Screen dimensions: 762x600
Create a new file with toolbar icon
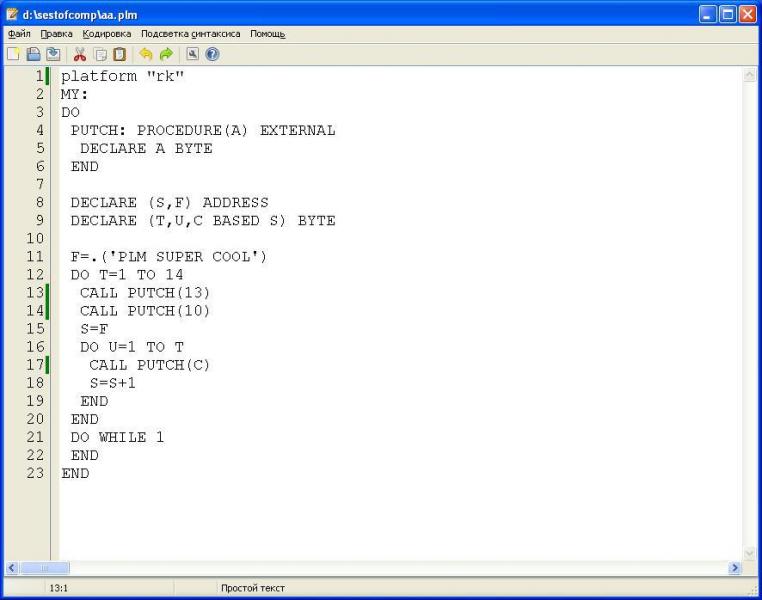tap(13, 54)
